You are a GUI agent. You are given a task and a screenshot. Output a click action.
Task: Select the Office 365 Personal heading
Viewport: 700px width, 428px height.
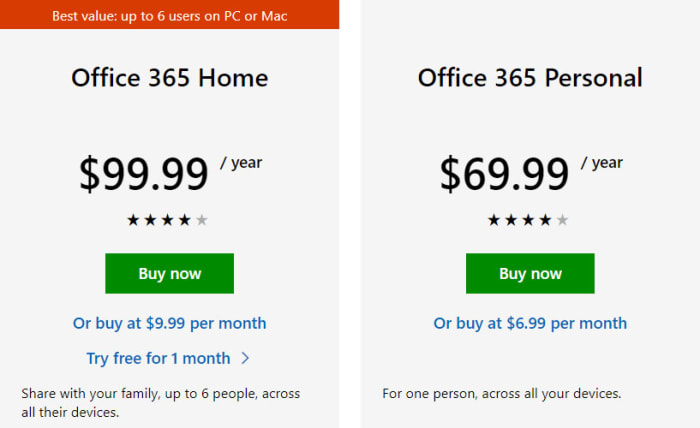pos(530,78)
